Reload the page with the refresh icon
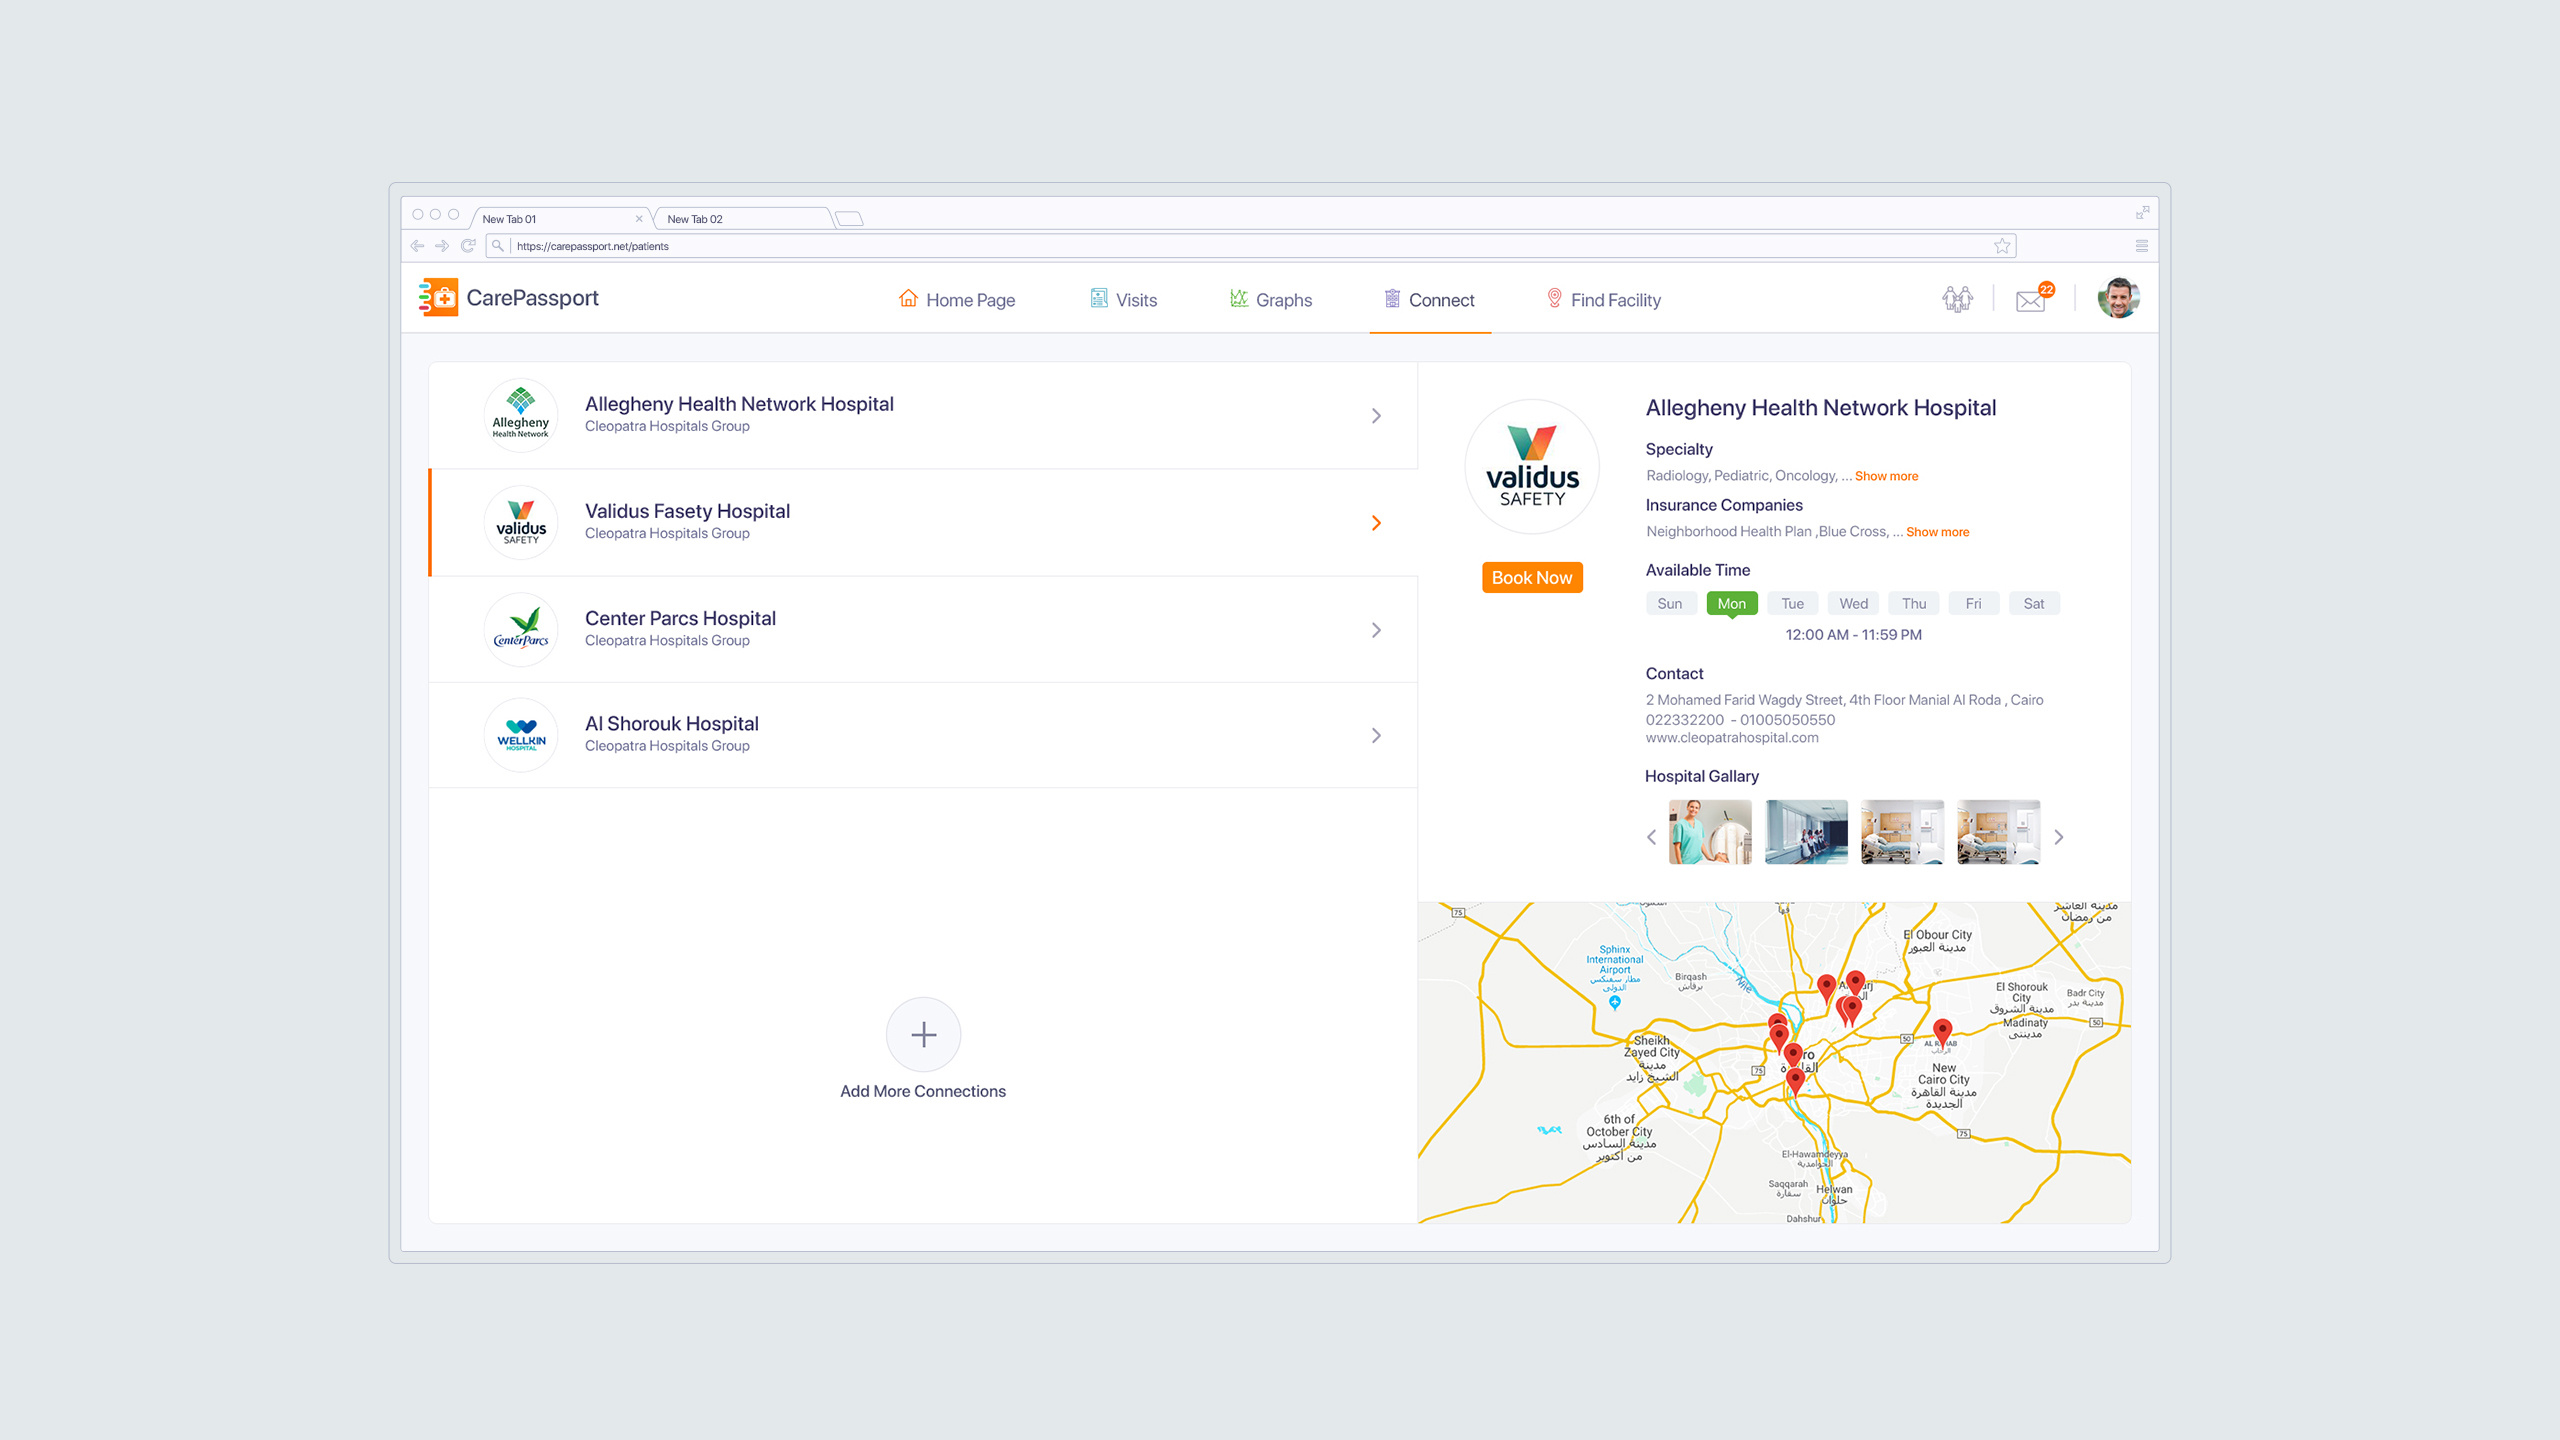The image size is (2560, 1440). 468,246
